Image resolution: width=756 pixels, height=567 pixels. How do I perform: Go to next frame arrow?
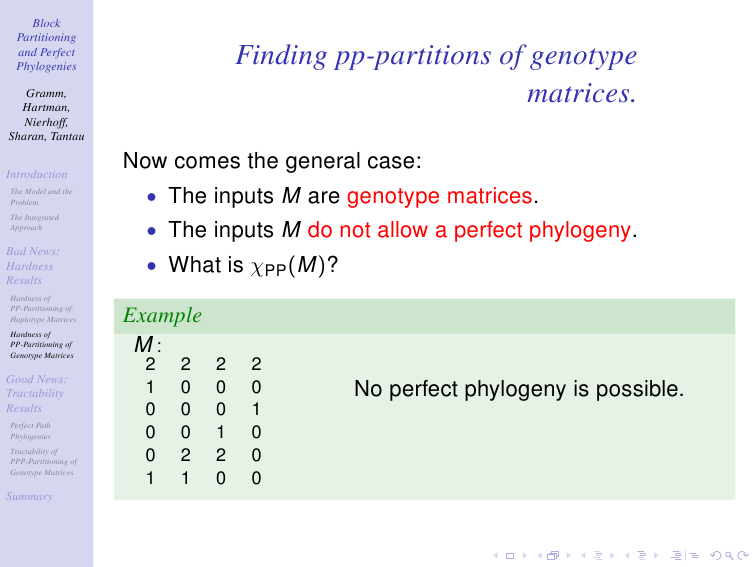click(569, 555)
